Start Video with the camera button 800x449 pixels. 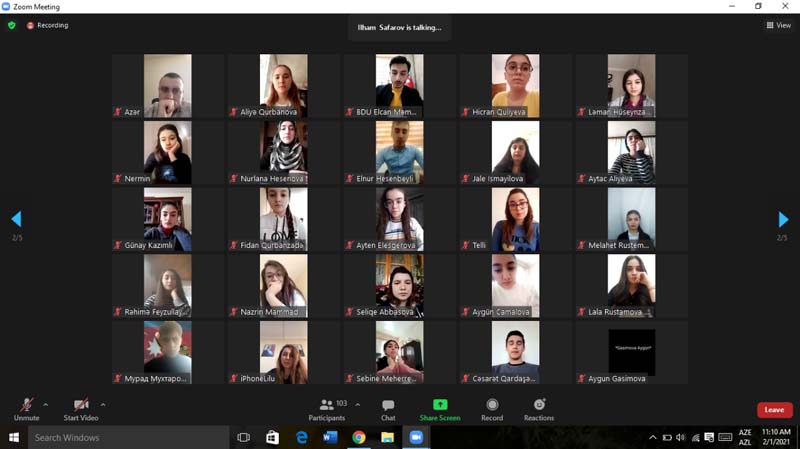[x=81, y=406]
